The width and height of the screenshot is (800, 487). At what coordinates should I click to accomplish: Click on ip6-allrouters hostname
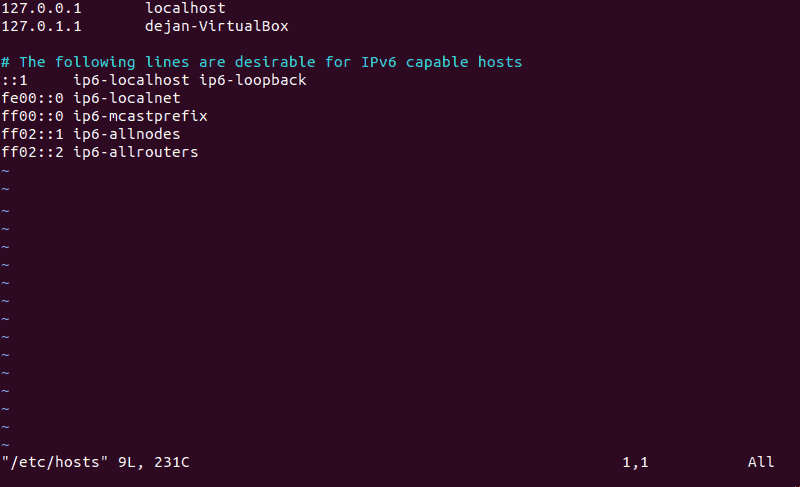coord(136,152)
